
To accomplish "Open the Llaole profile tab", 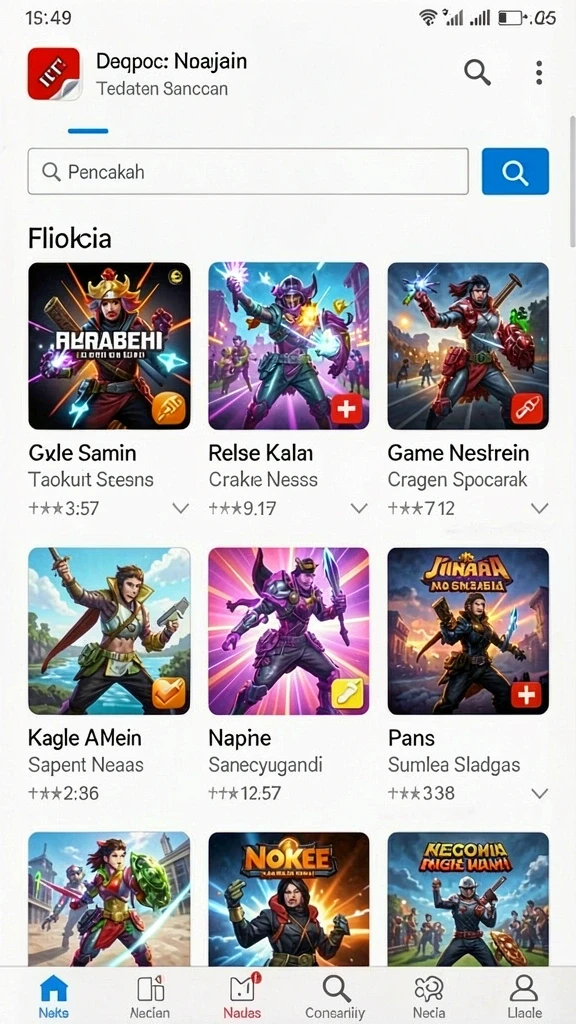I will 524,997.
